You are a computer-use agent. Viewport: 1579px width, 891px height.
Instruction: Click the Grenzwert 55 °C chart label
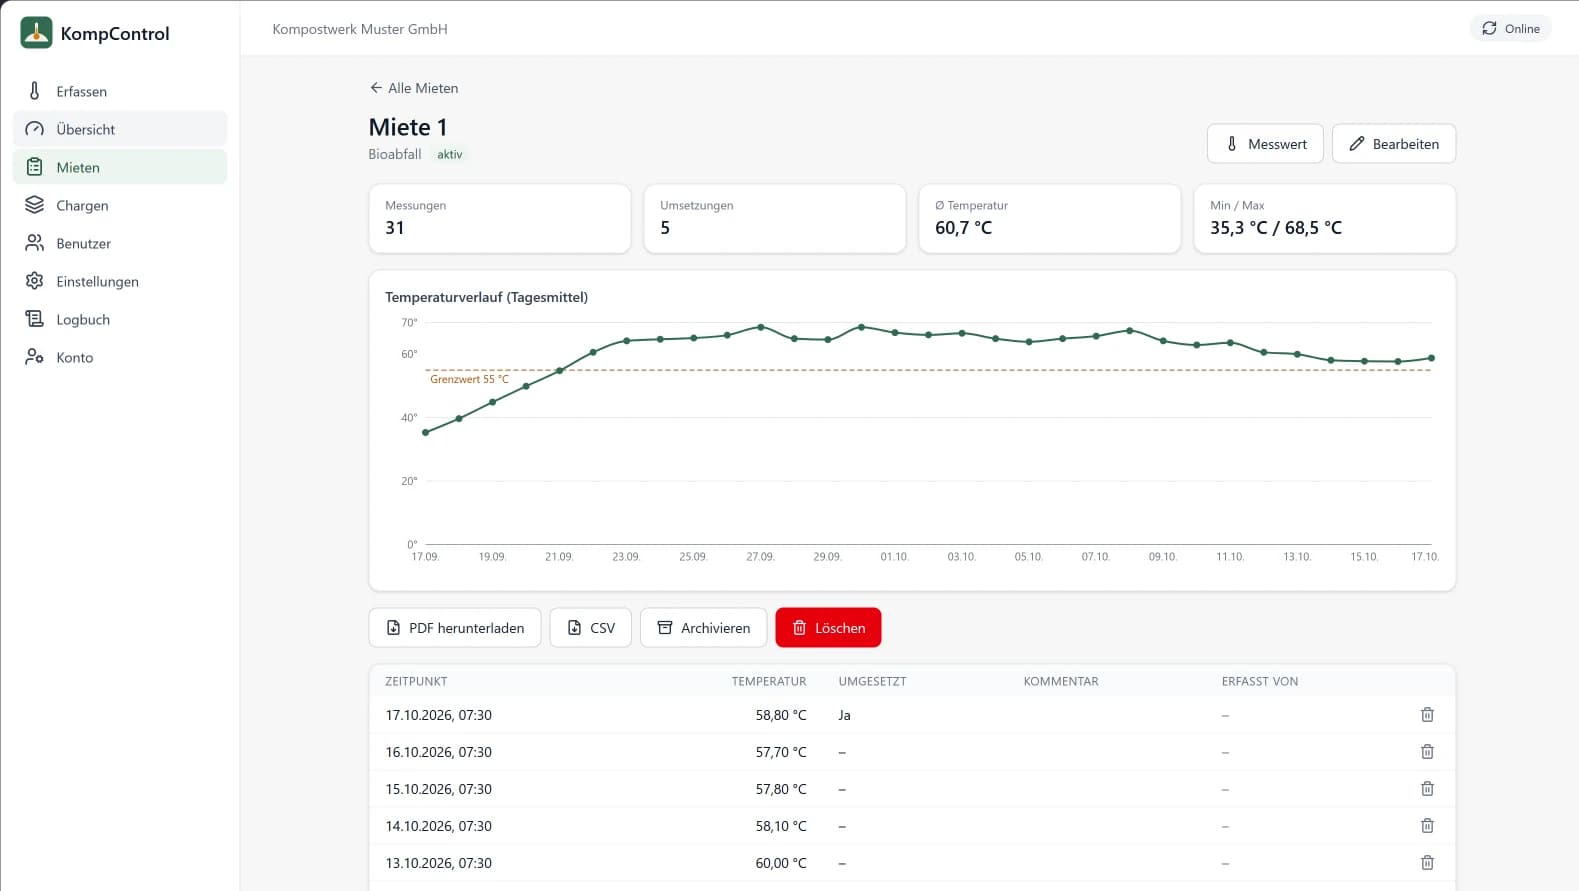pos(469,379)
